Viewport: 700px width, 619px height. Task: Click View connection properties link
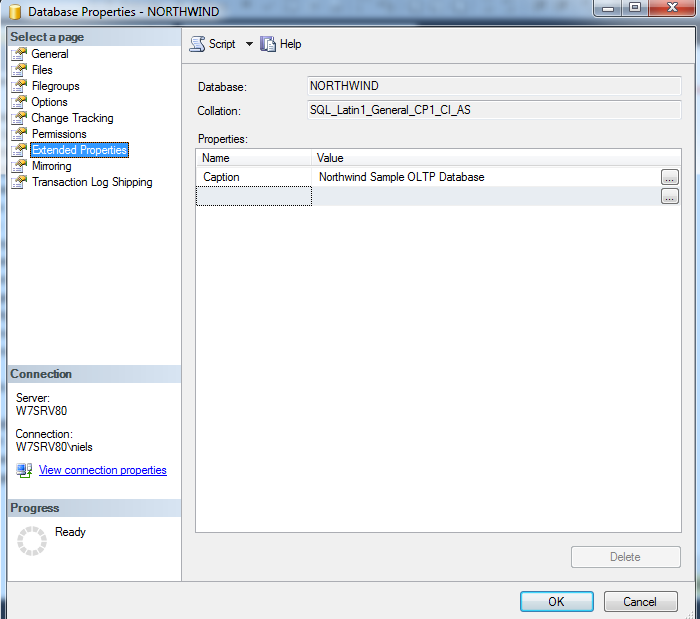pos(103,470)
